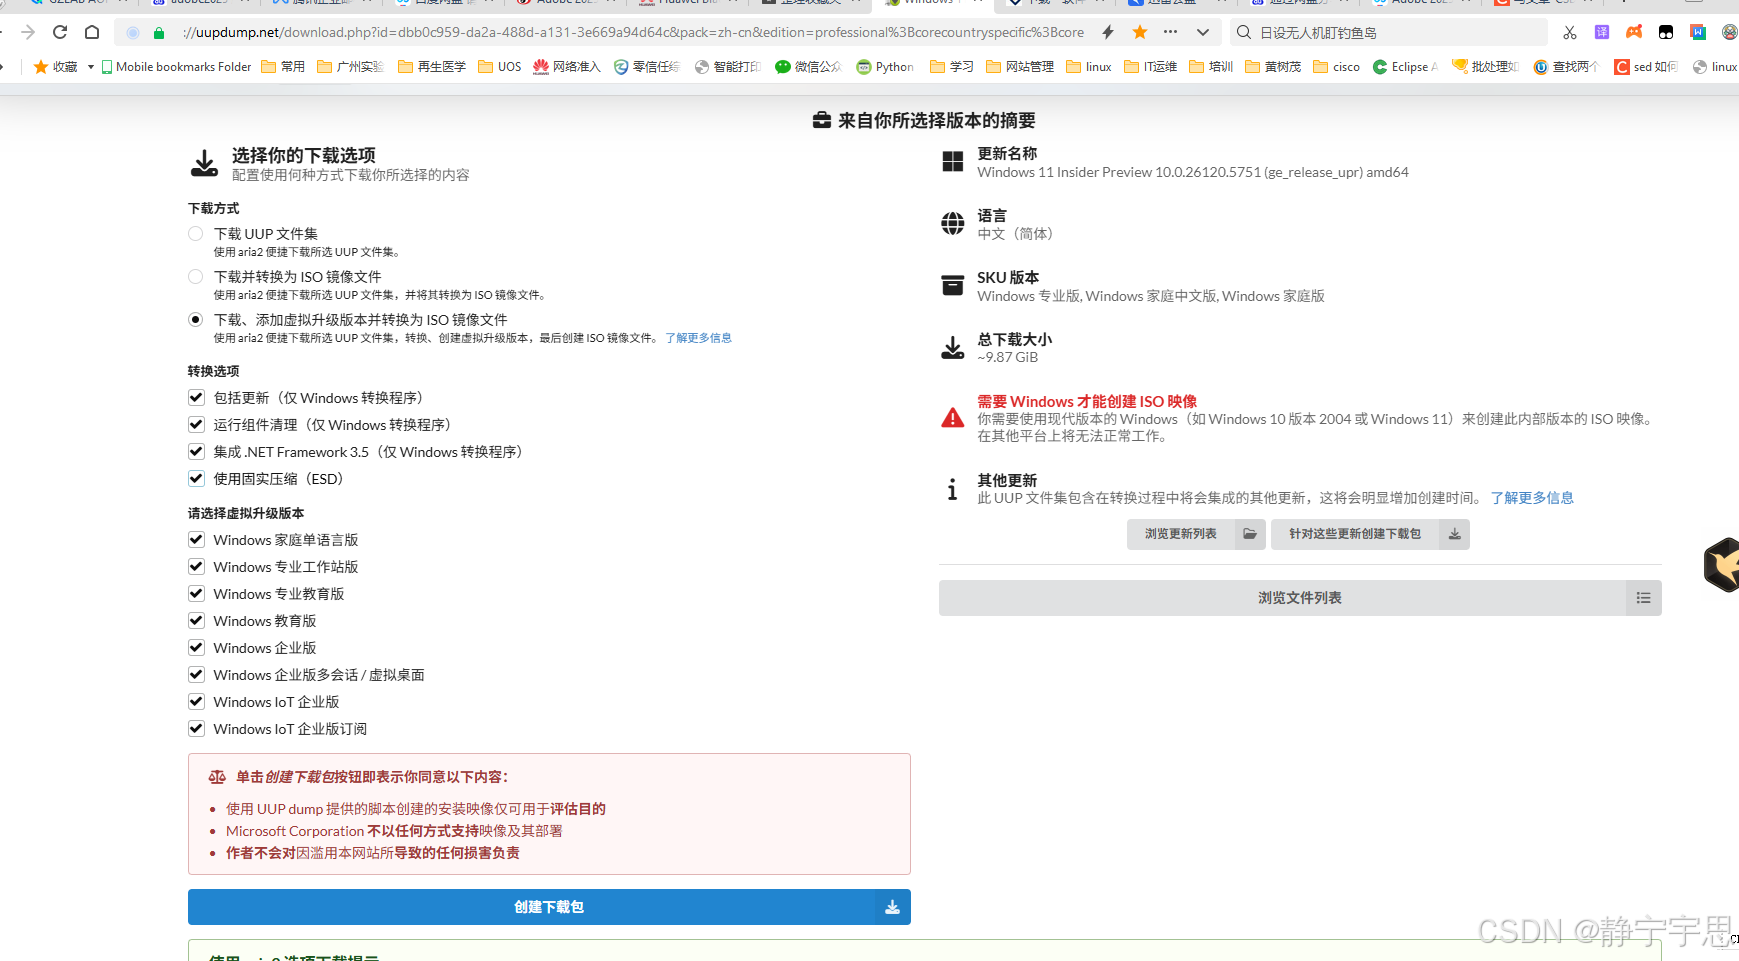Open the Python bookmark
The width and height of the screenshot is (1739, 961).
pyautogui.click(x=885, y=67)
